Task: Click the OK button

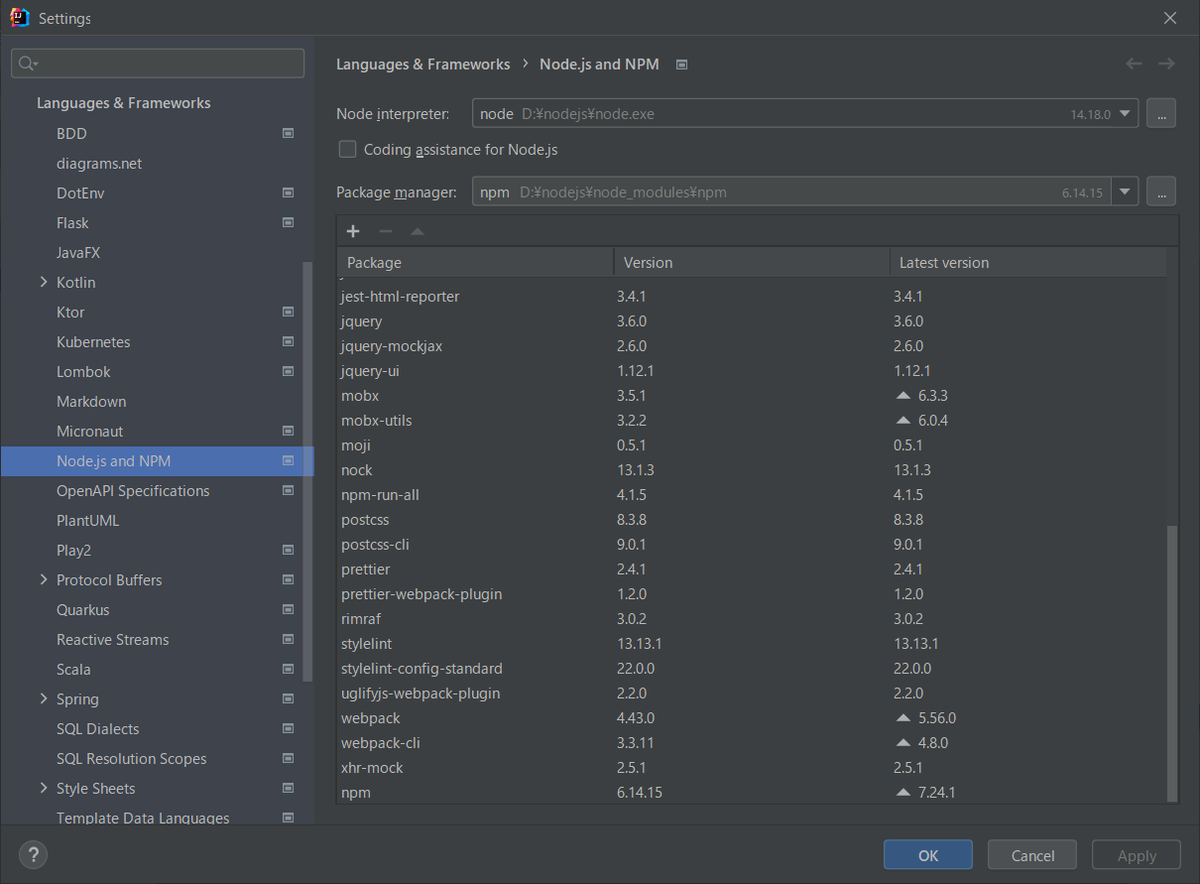Action: tap(928, 855)
